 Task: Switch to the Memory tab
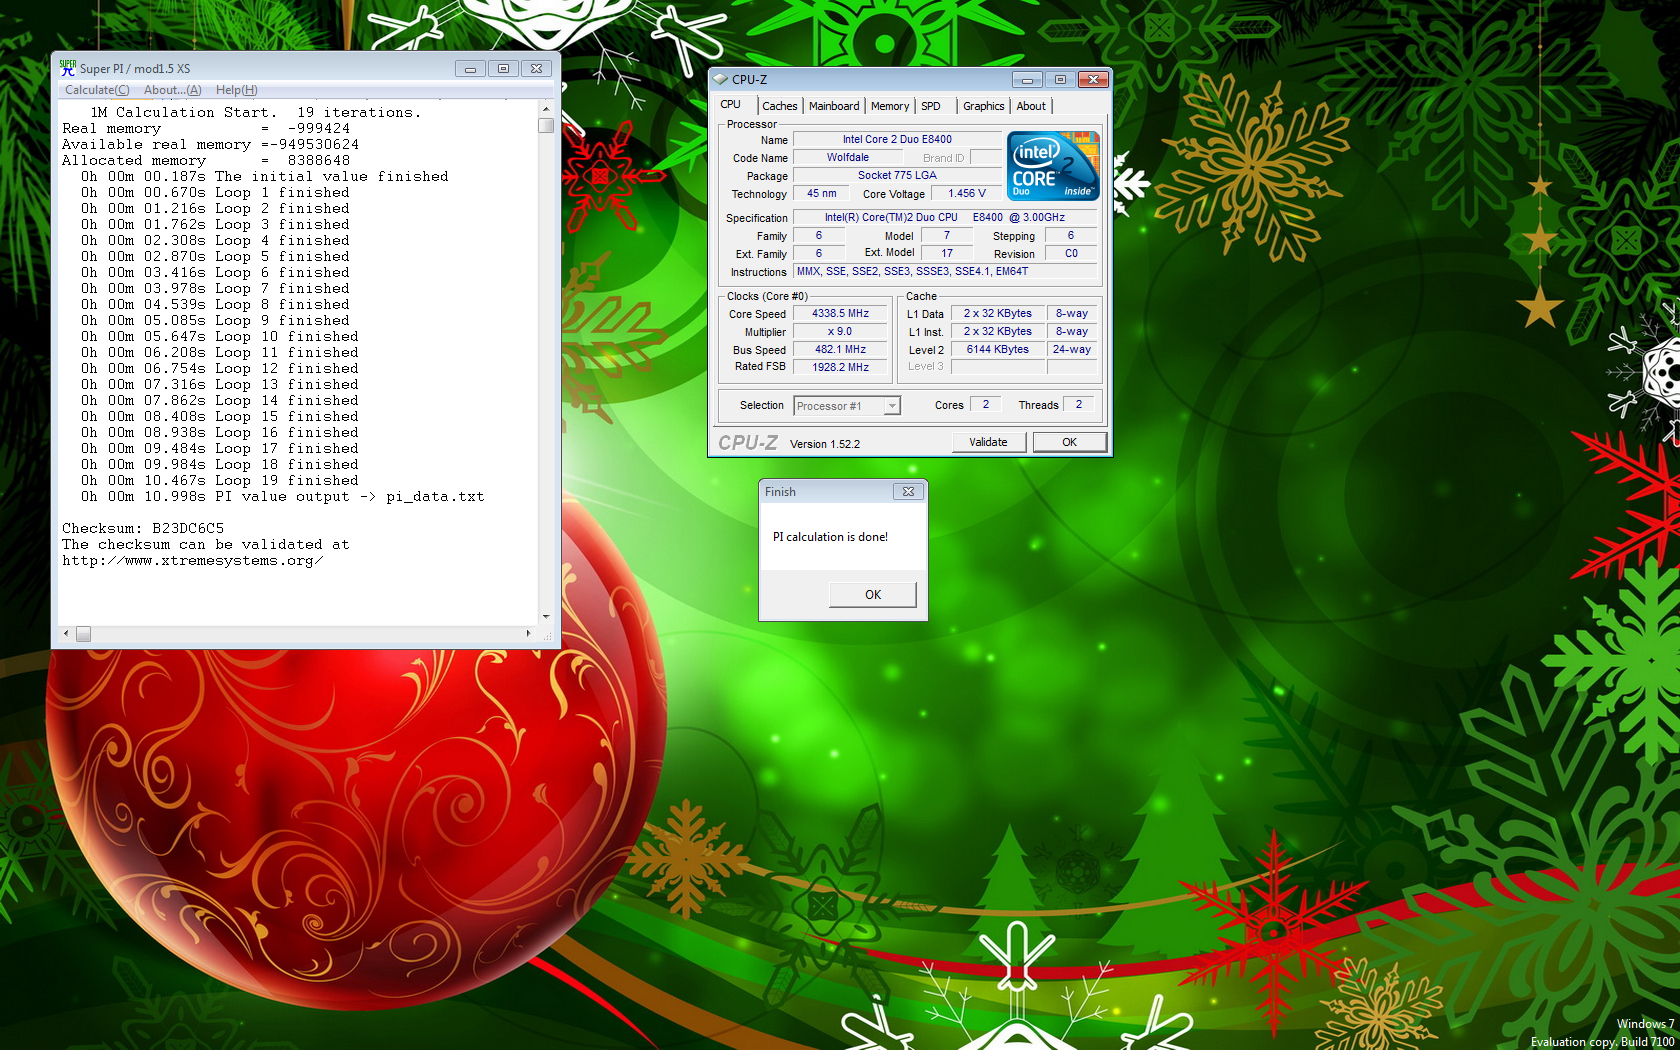[890, 106]
